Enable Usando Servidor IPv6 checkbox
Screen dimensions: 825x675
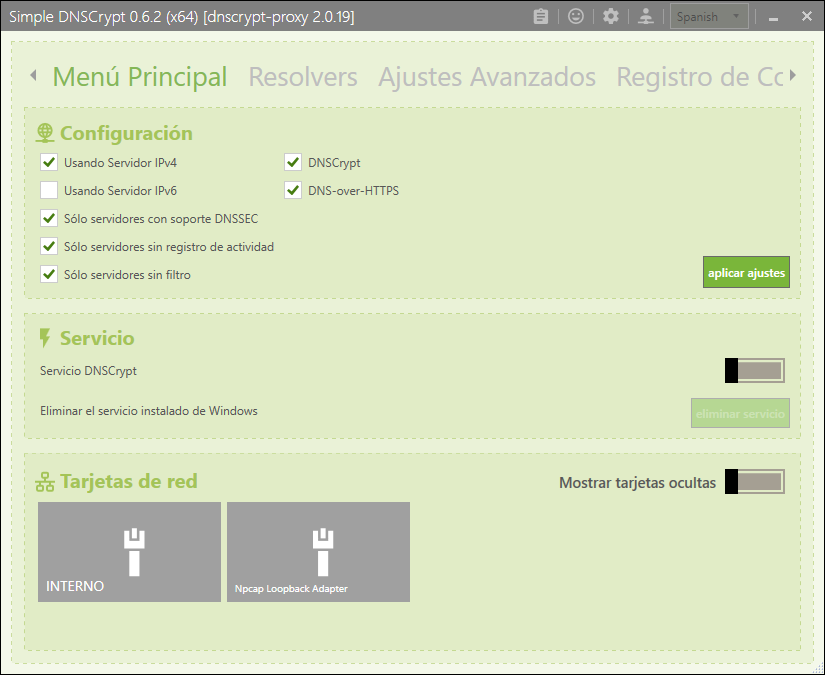pyautogui.click(x=49, y=190)
